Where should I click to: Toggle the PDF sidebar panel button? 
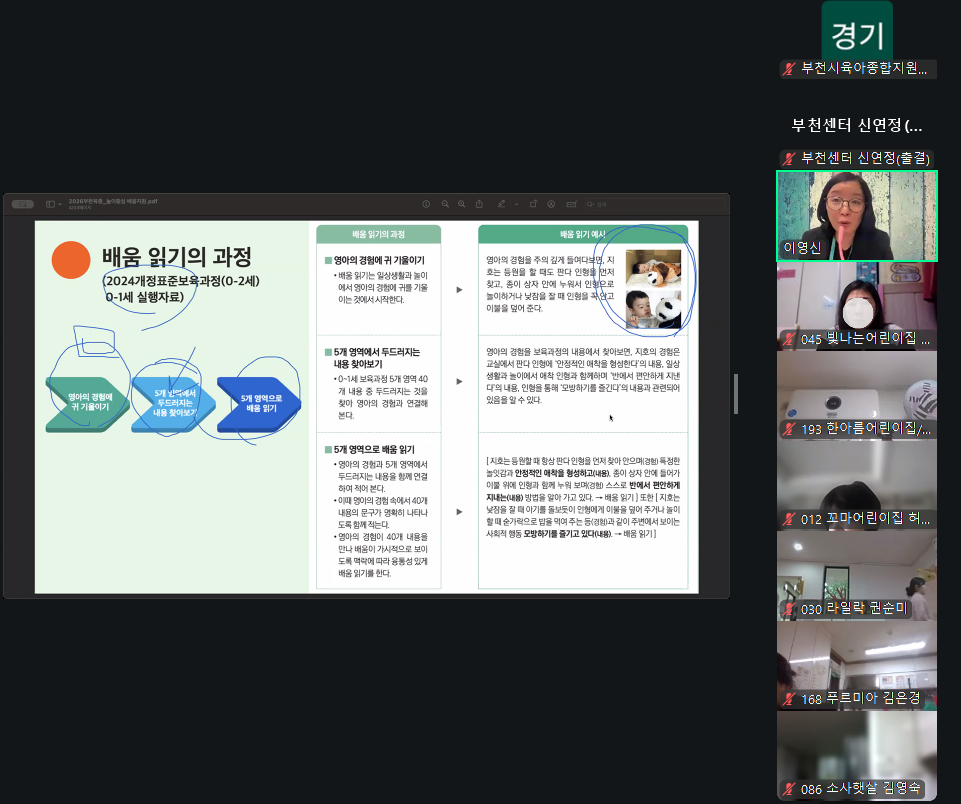click(49, 204)
